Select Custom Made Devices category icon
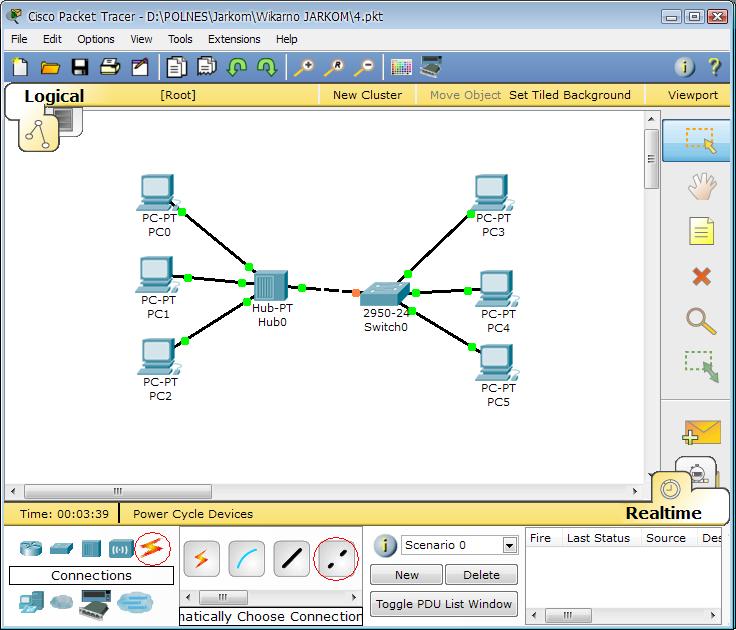 [95, 604]
